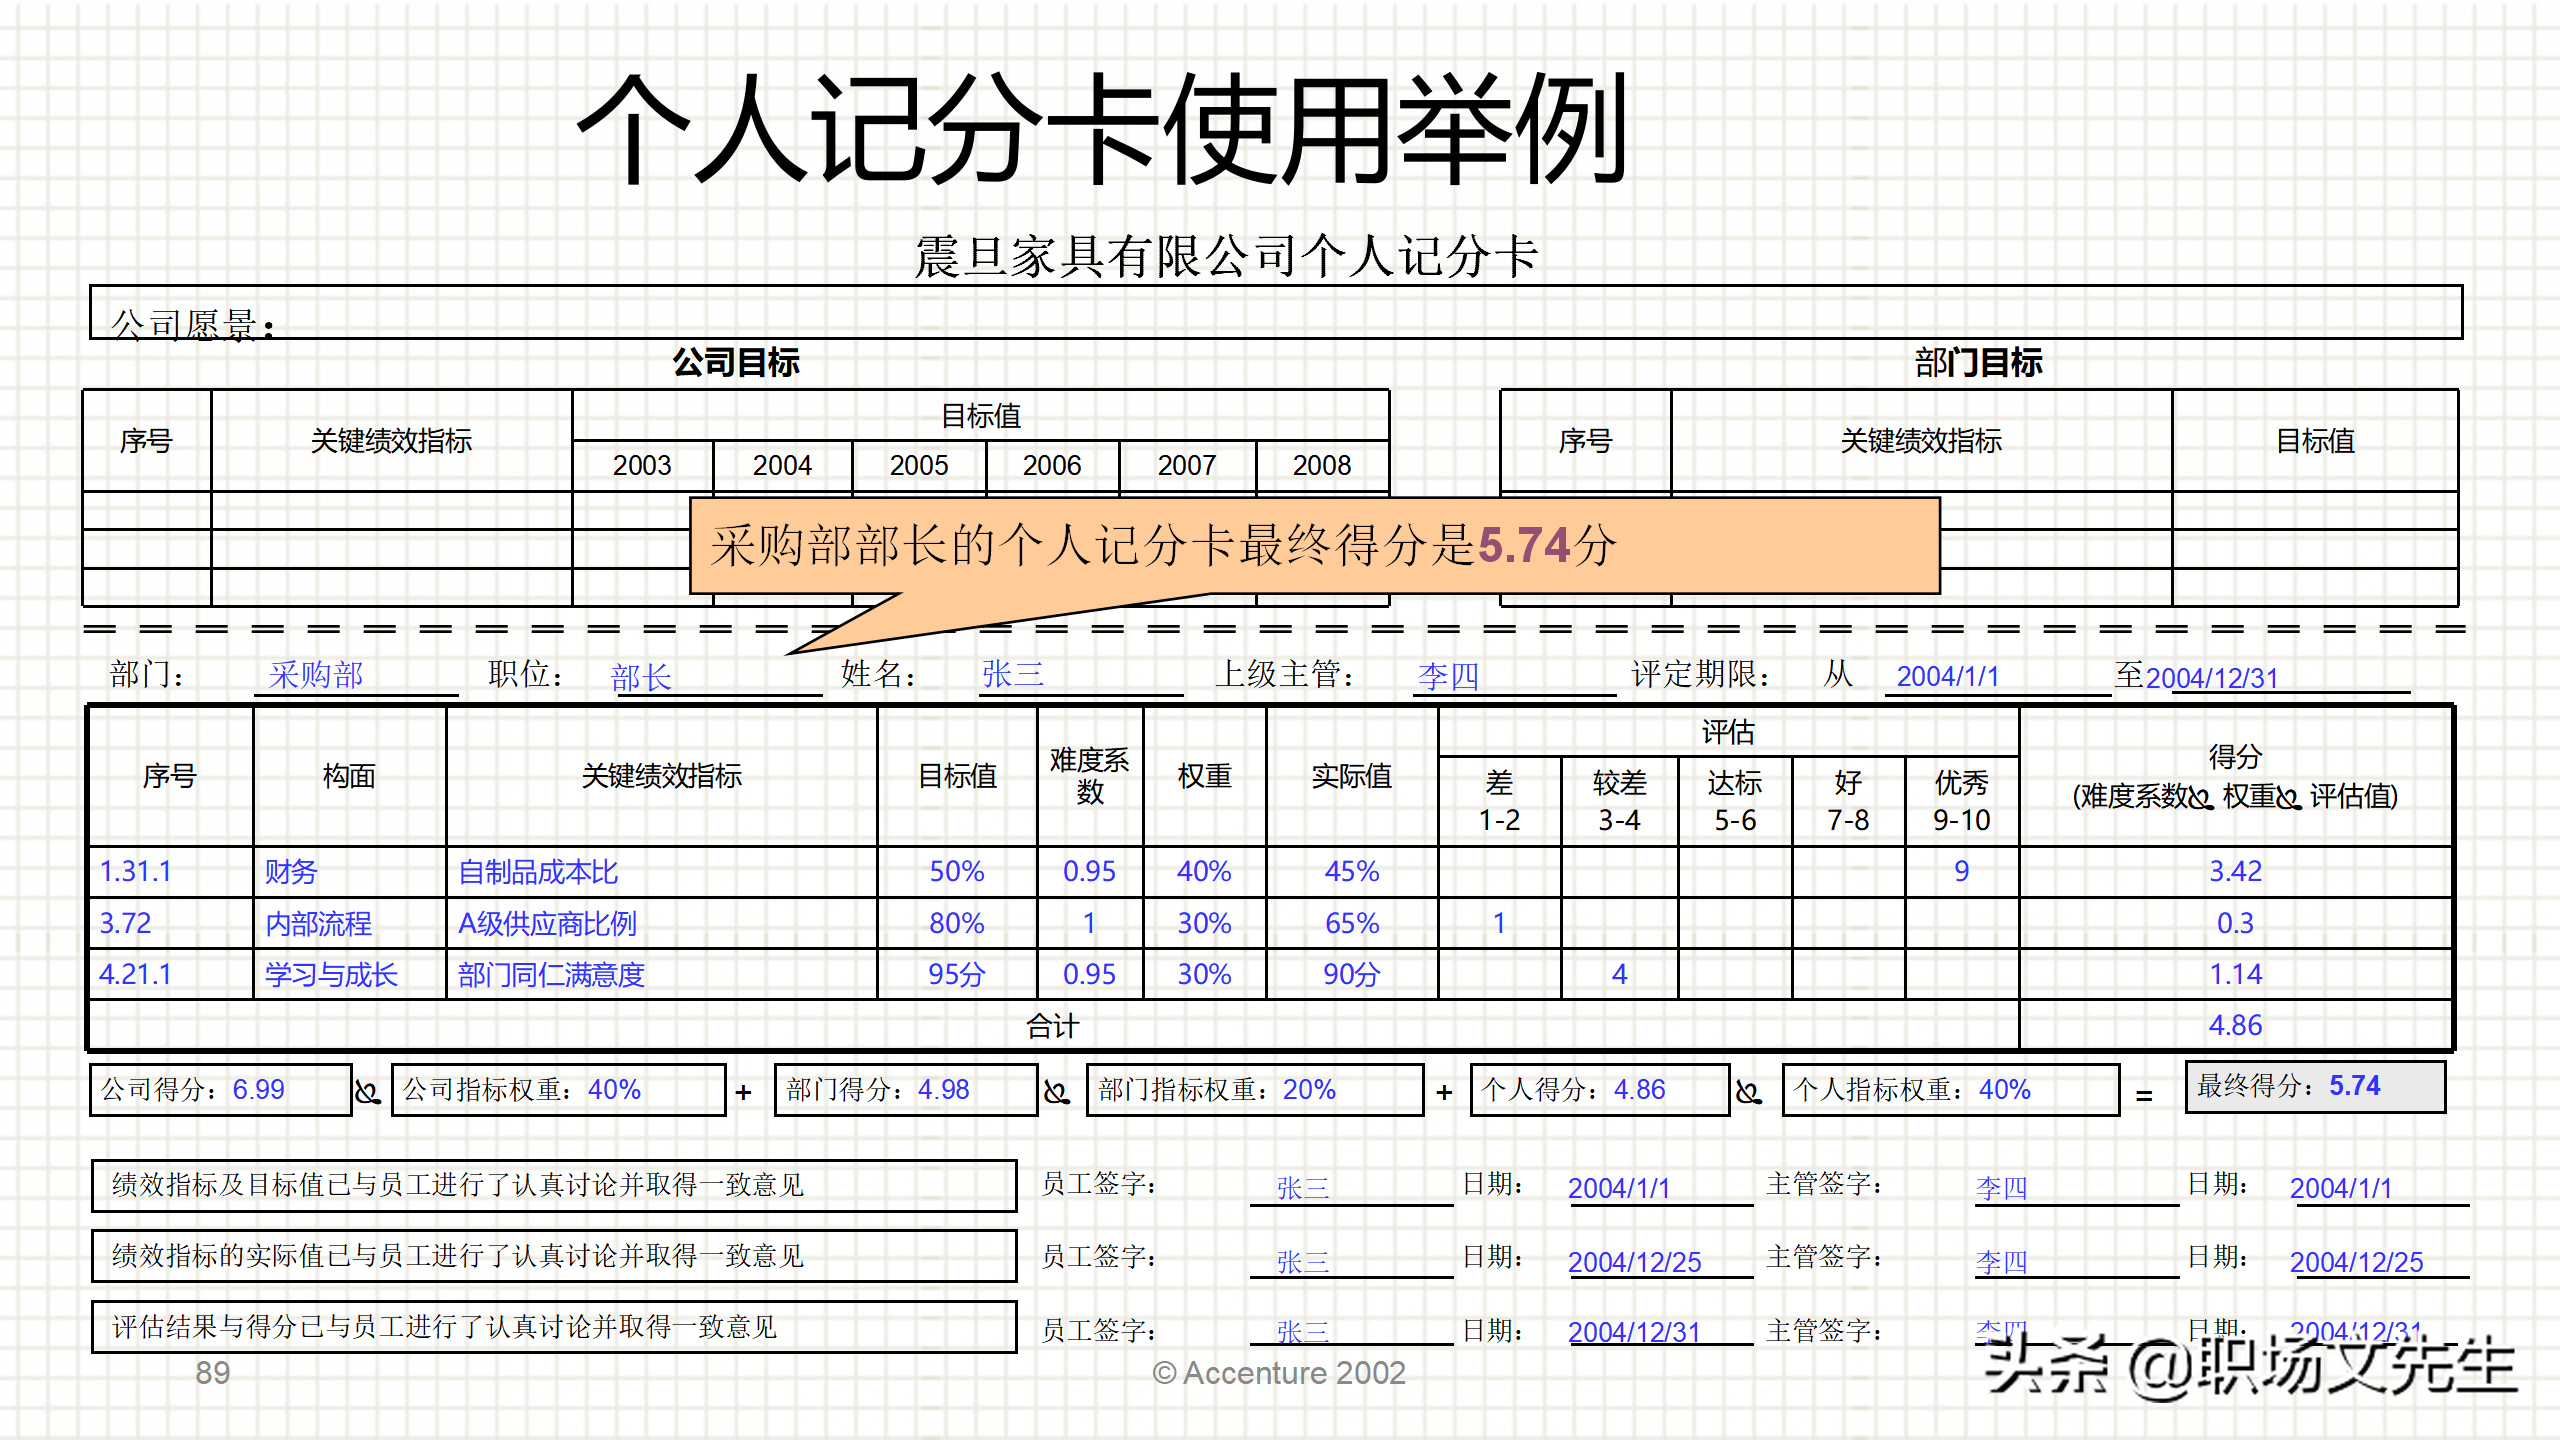Click the 张三 name field

1012,675
